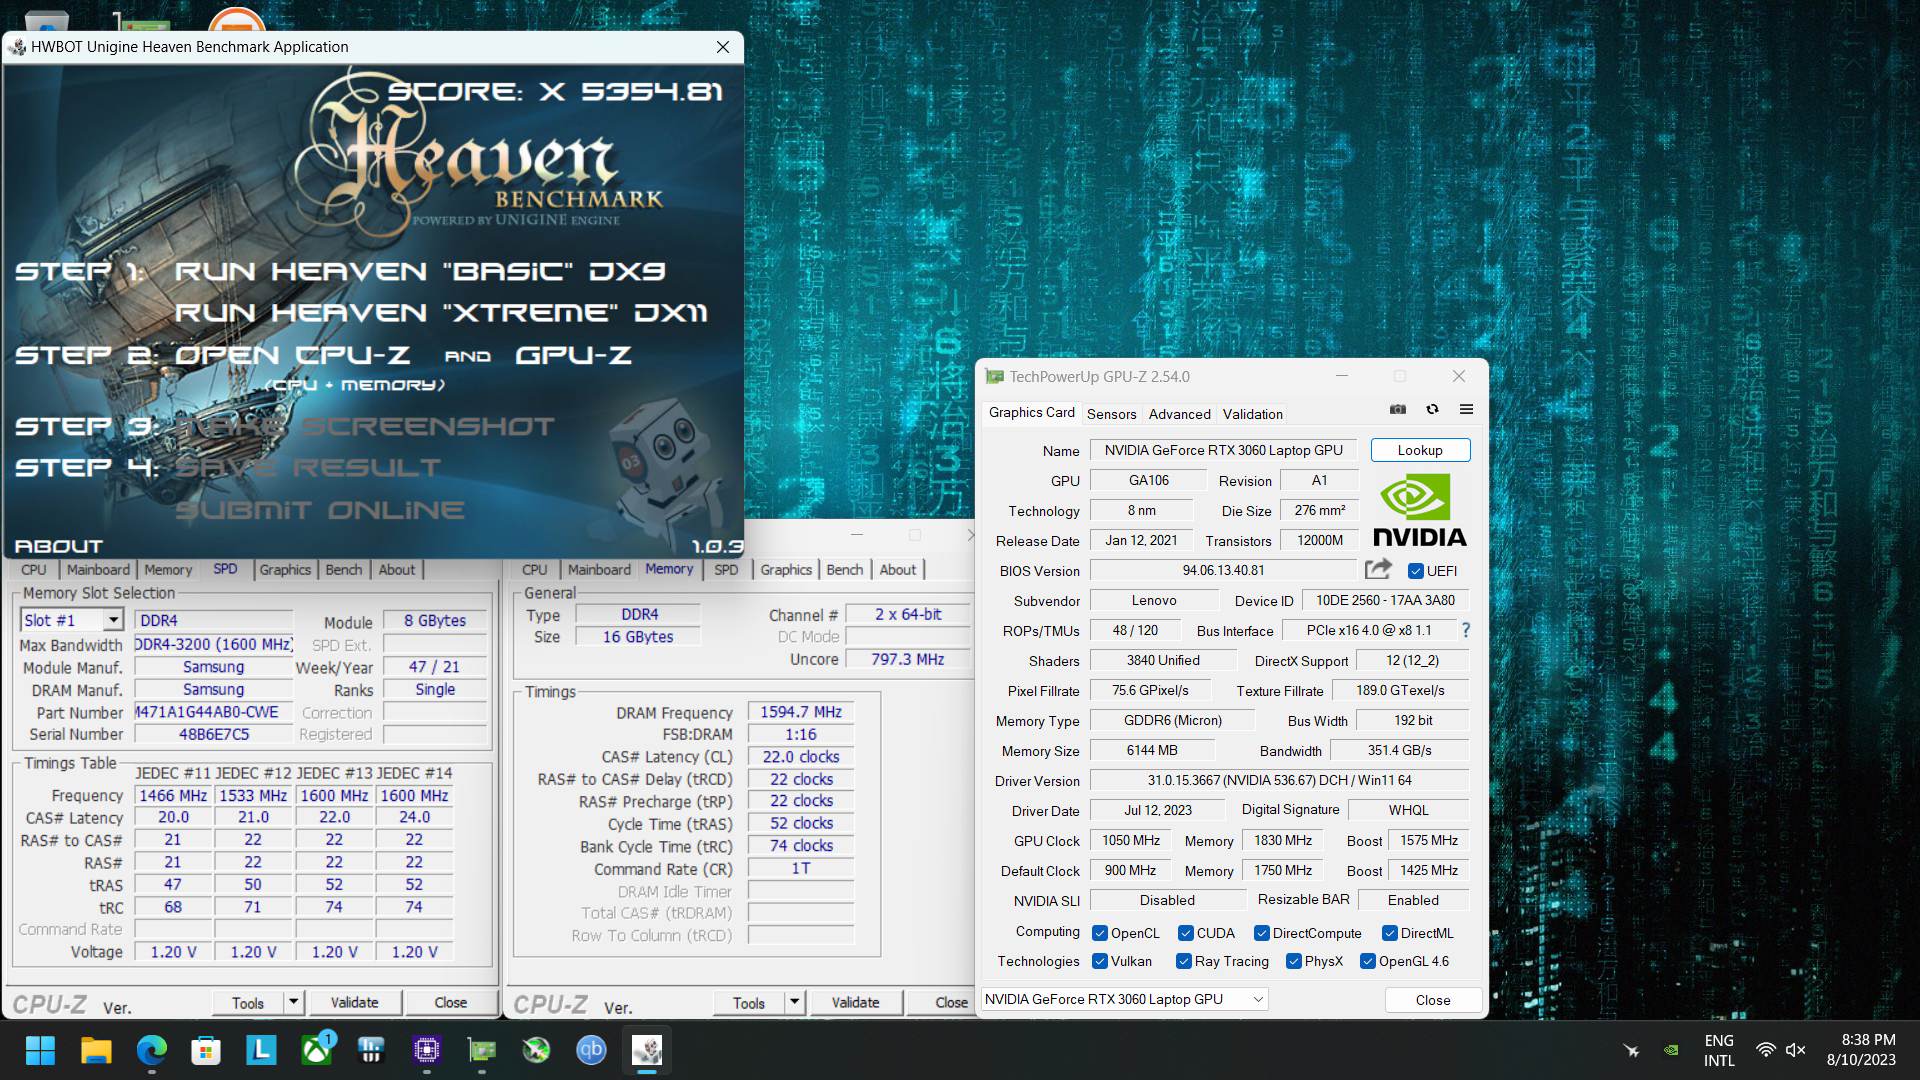This screenshot has width=1920, height=1080.
Task: Select Graphics tab in right CPU-Z window
Action: (786, 569)
